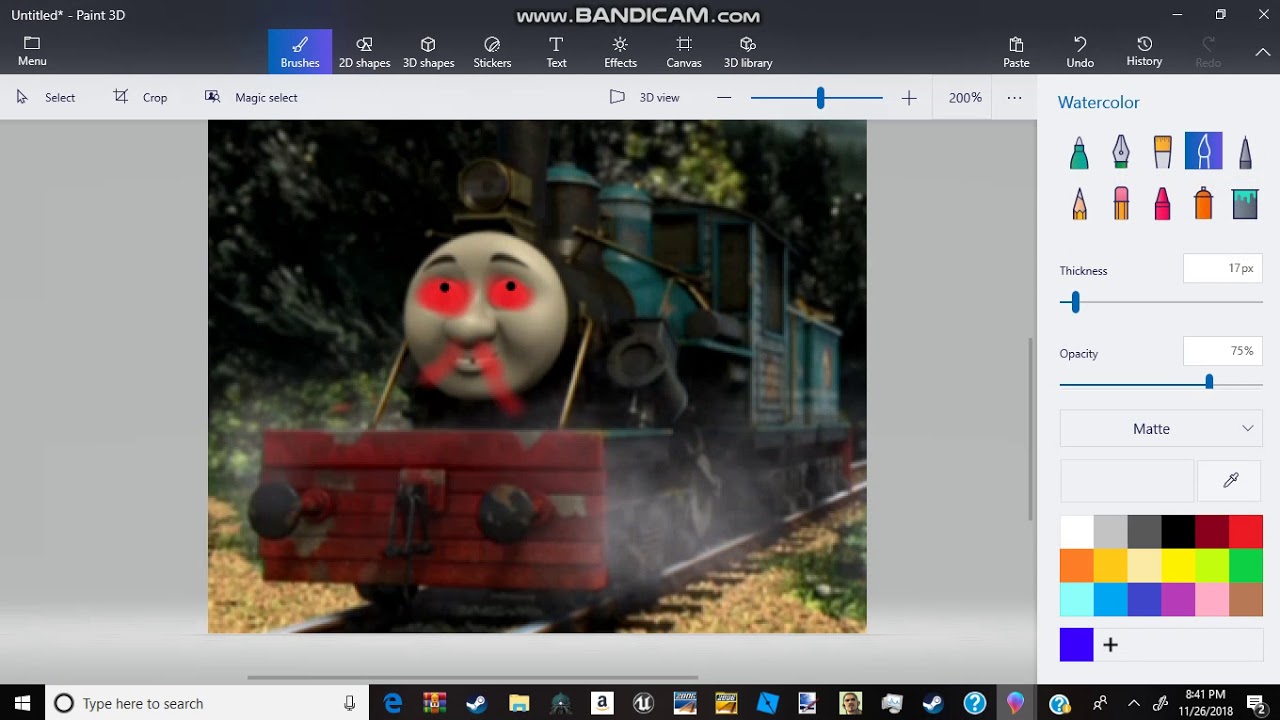The height and width of the screenshot is (720, 1280).
Task: Open Microsoft Edge from the taskbar
Action: point(393,703)
